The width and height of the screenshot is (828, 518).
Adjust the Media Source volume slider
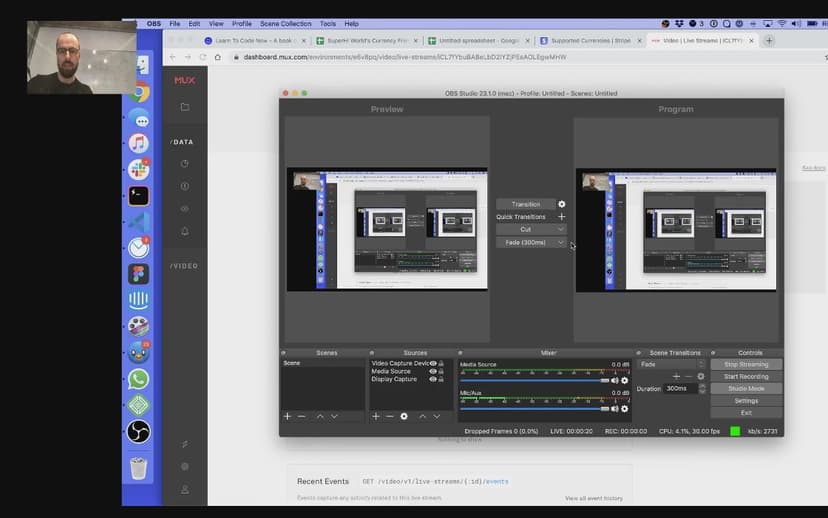605,380
